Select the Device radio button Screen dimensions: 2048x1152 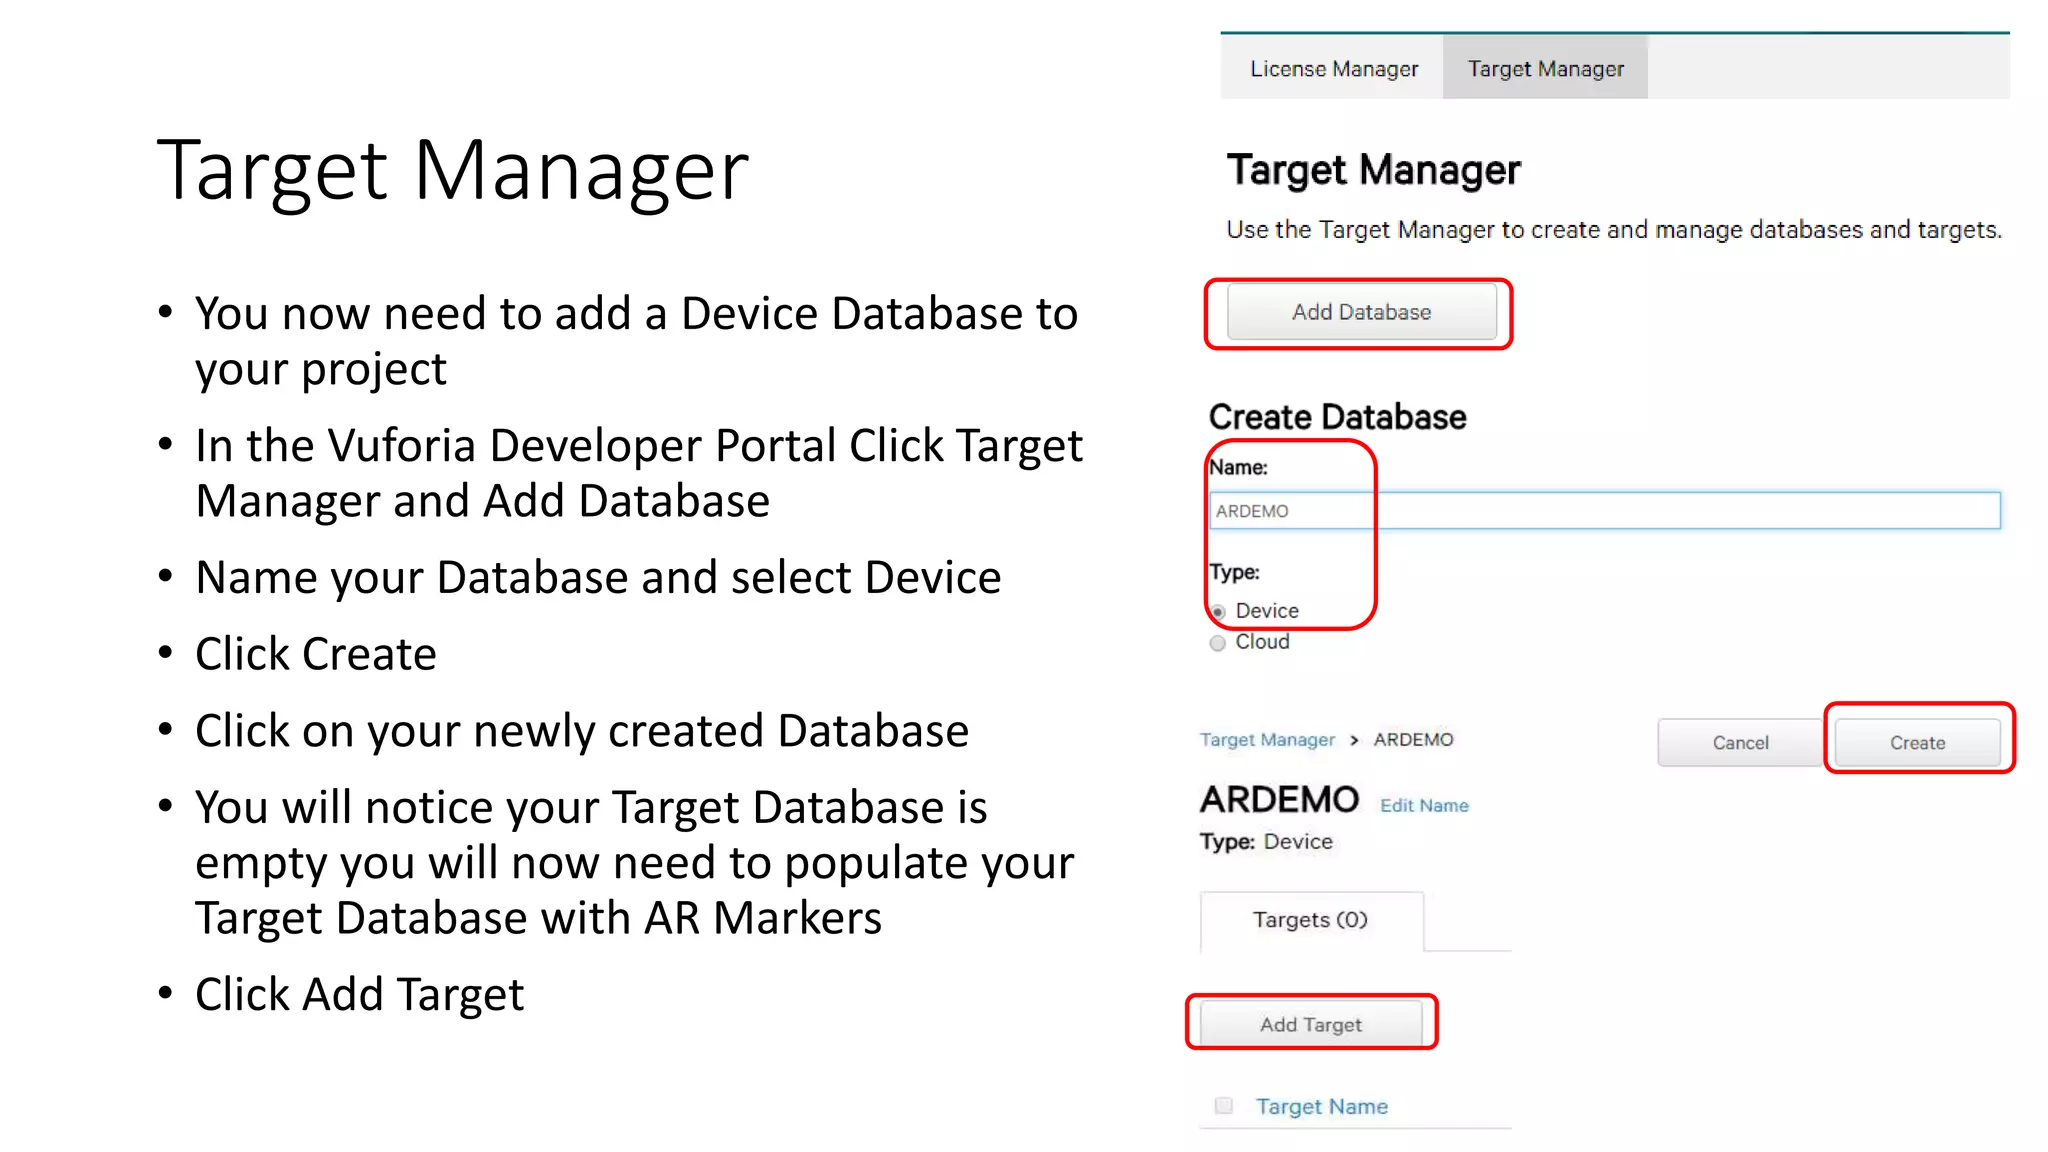tap(1218, 612)
